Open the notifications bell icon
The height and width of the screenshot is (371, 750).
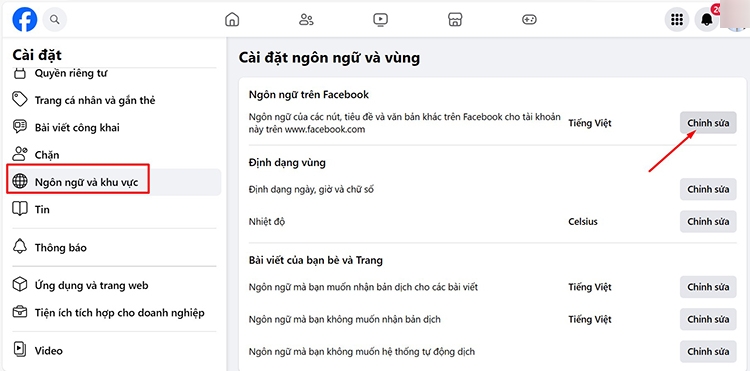(706, 20)
